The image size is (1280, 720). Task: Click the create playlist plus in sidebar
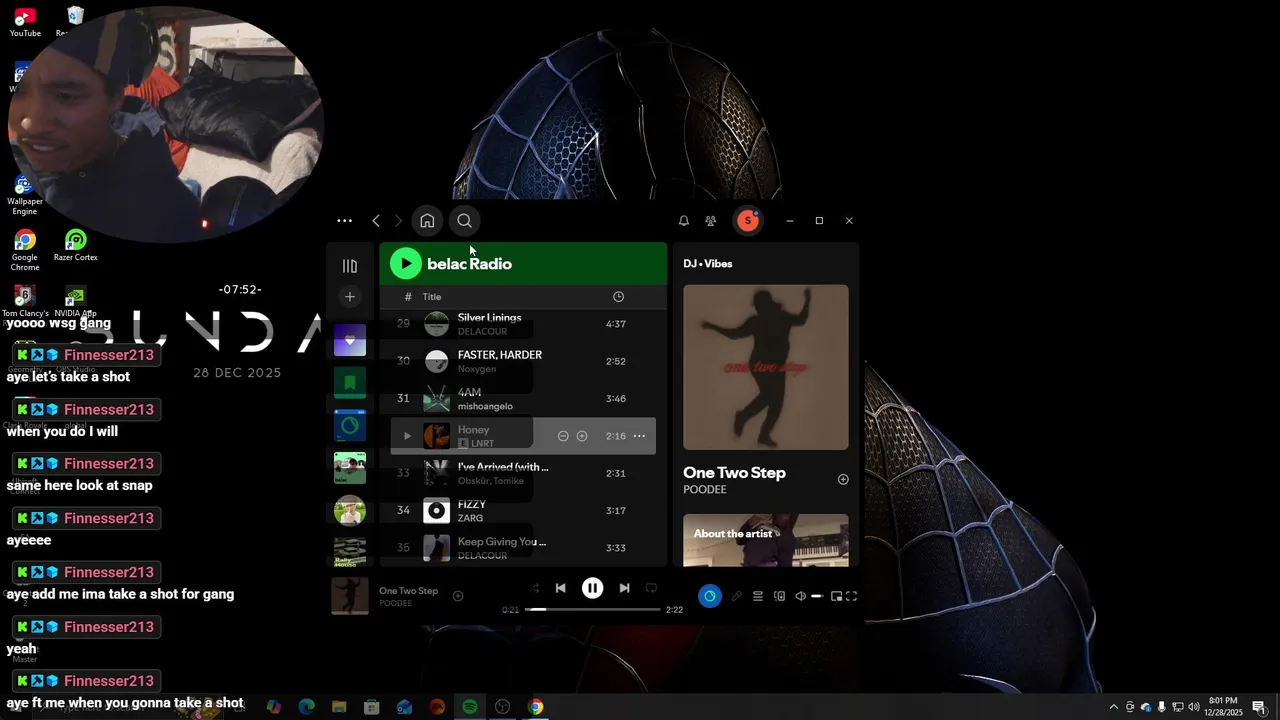pyautogui.click(x=349, y=297)
